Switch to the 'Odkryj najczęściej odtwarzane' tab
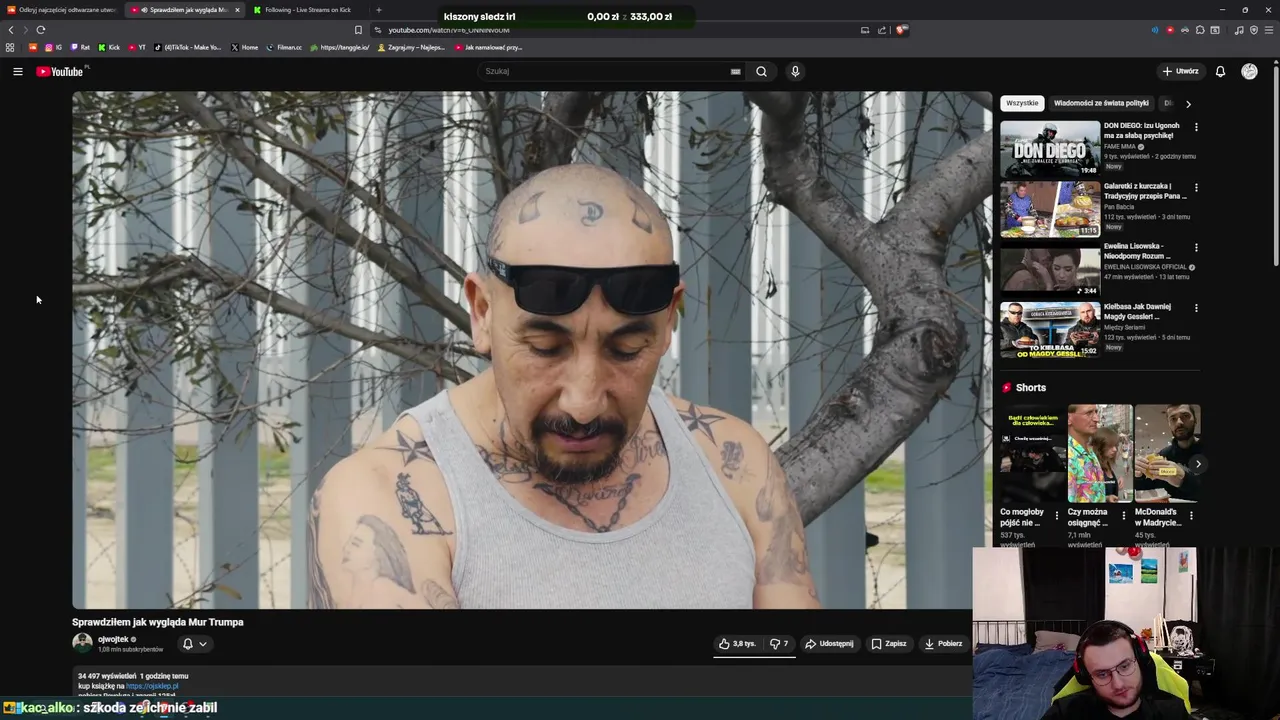The image size is (1280, 720). point(62,10)
